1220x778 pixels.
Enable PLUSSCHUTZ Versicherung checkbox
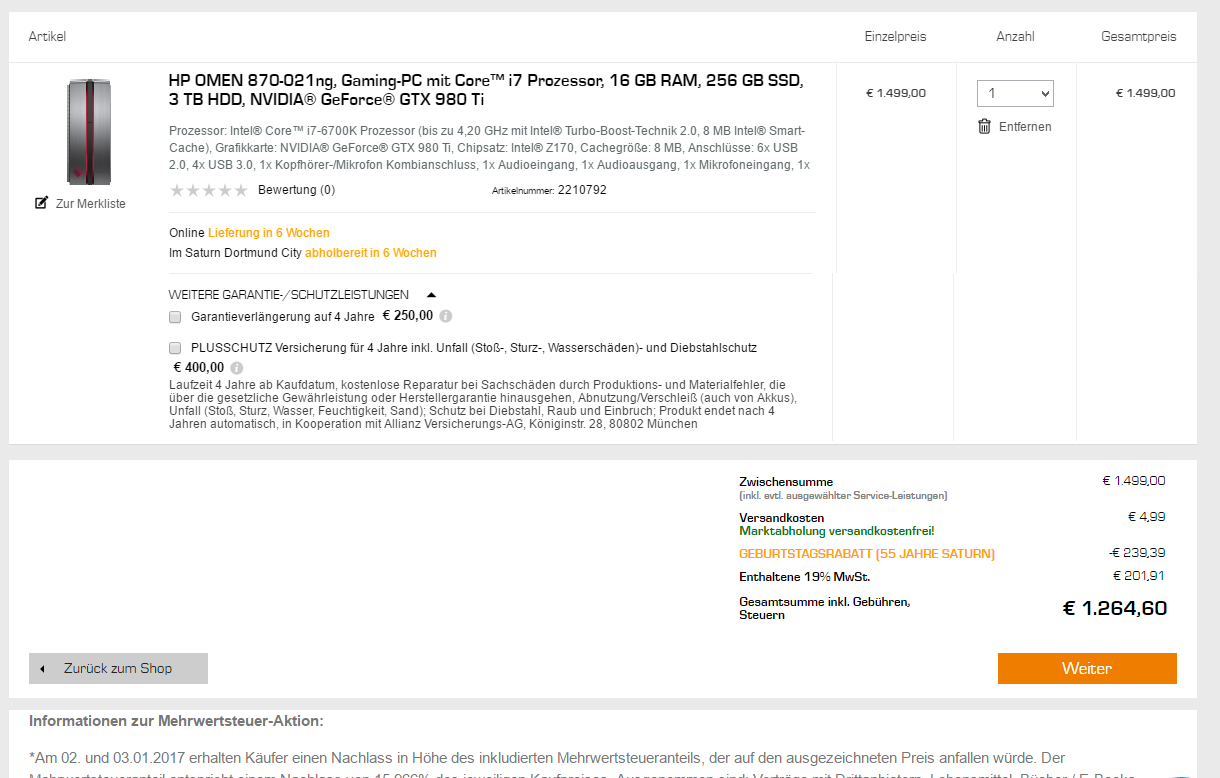point(175,348)
